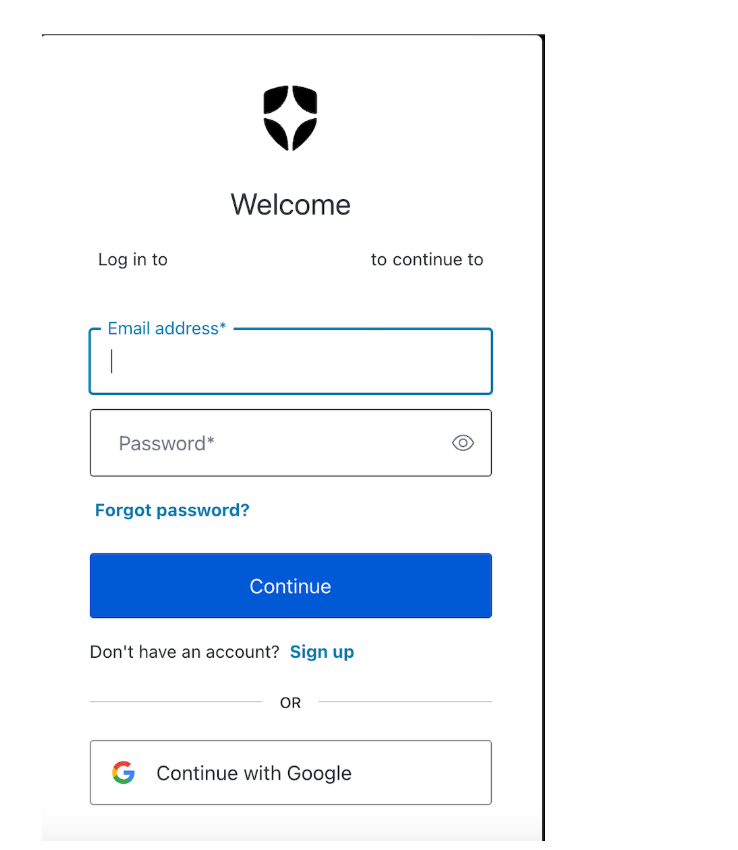The width and height of the screenshot is (738, 850).
Task: Place the cursor at the email field's text caret
Action: tap(112, 361)
